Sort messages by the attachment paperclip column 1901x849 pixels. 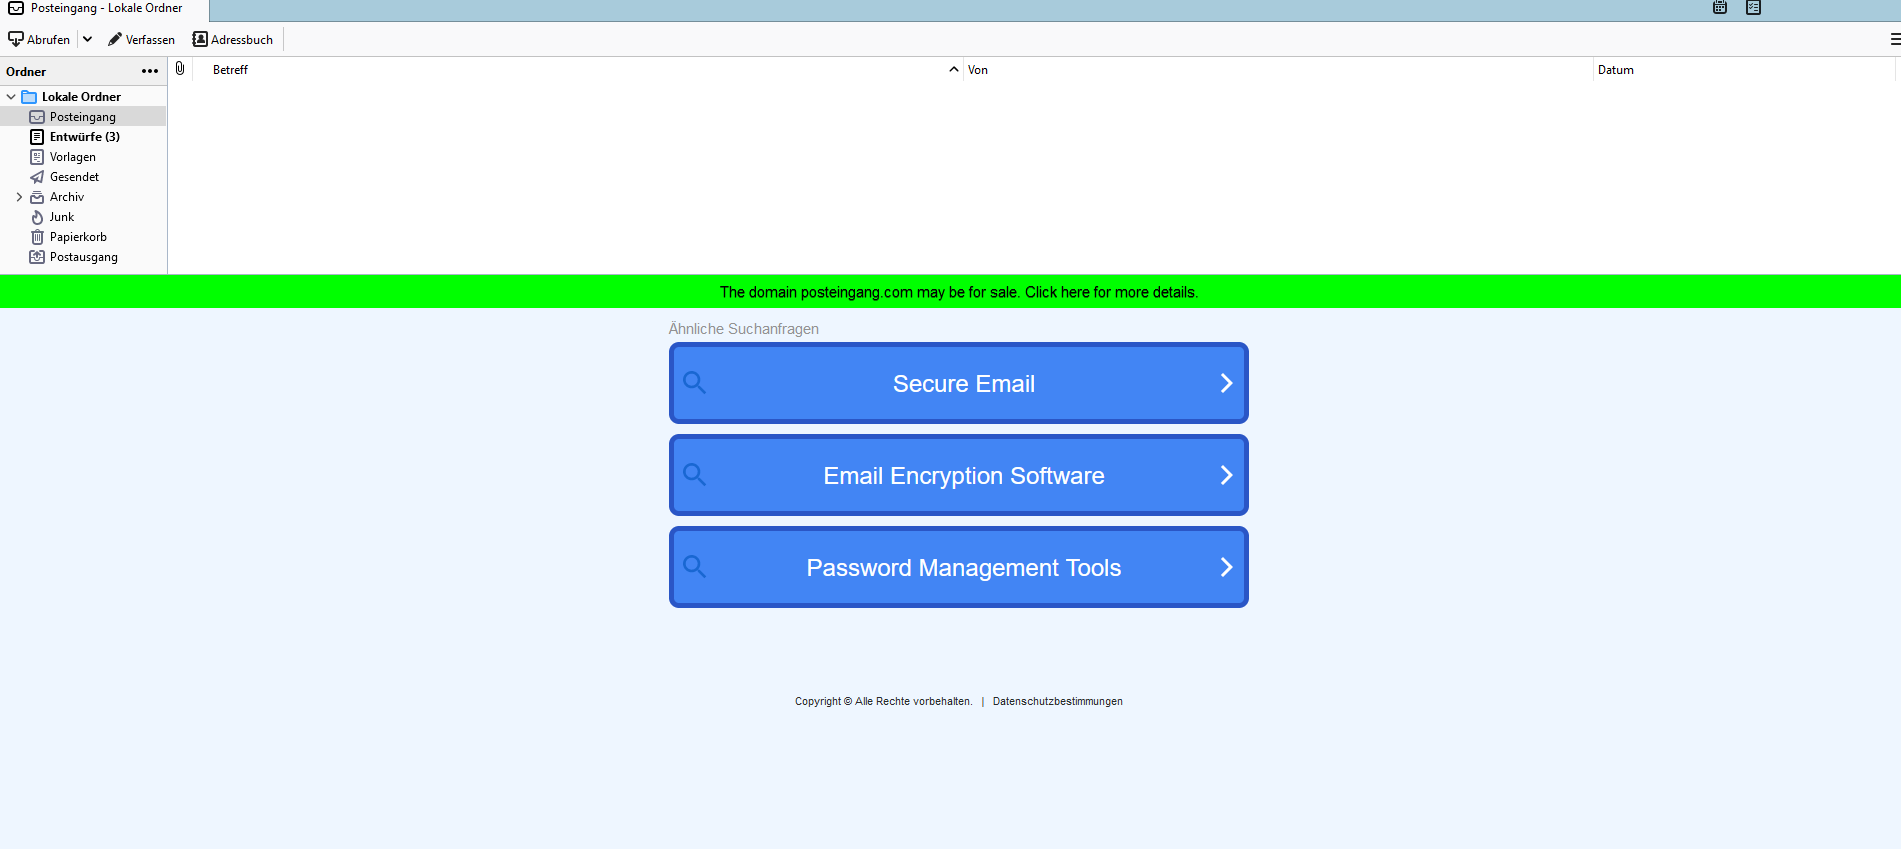point(180,69)
